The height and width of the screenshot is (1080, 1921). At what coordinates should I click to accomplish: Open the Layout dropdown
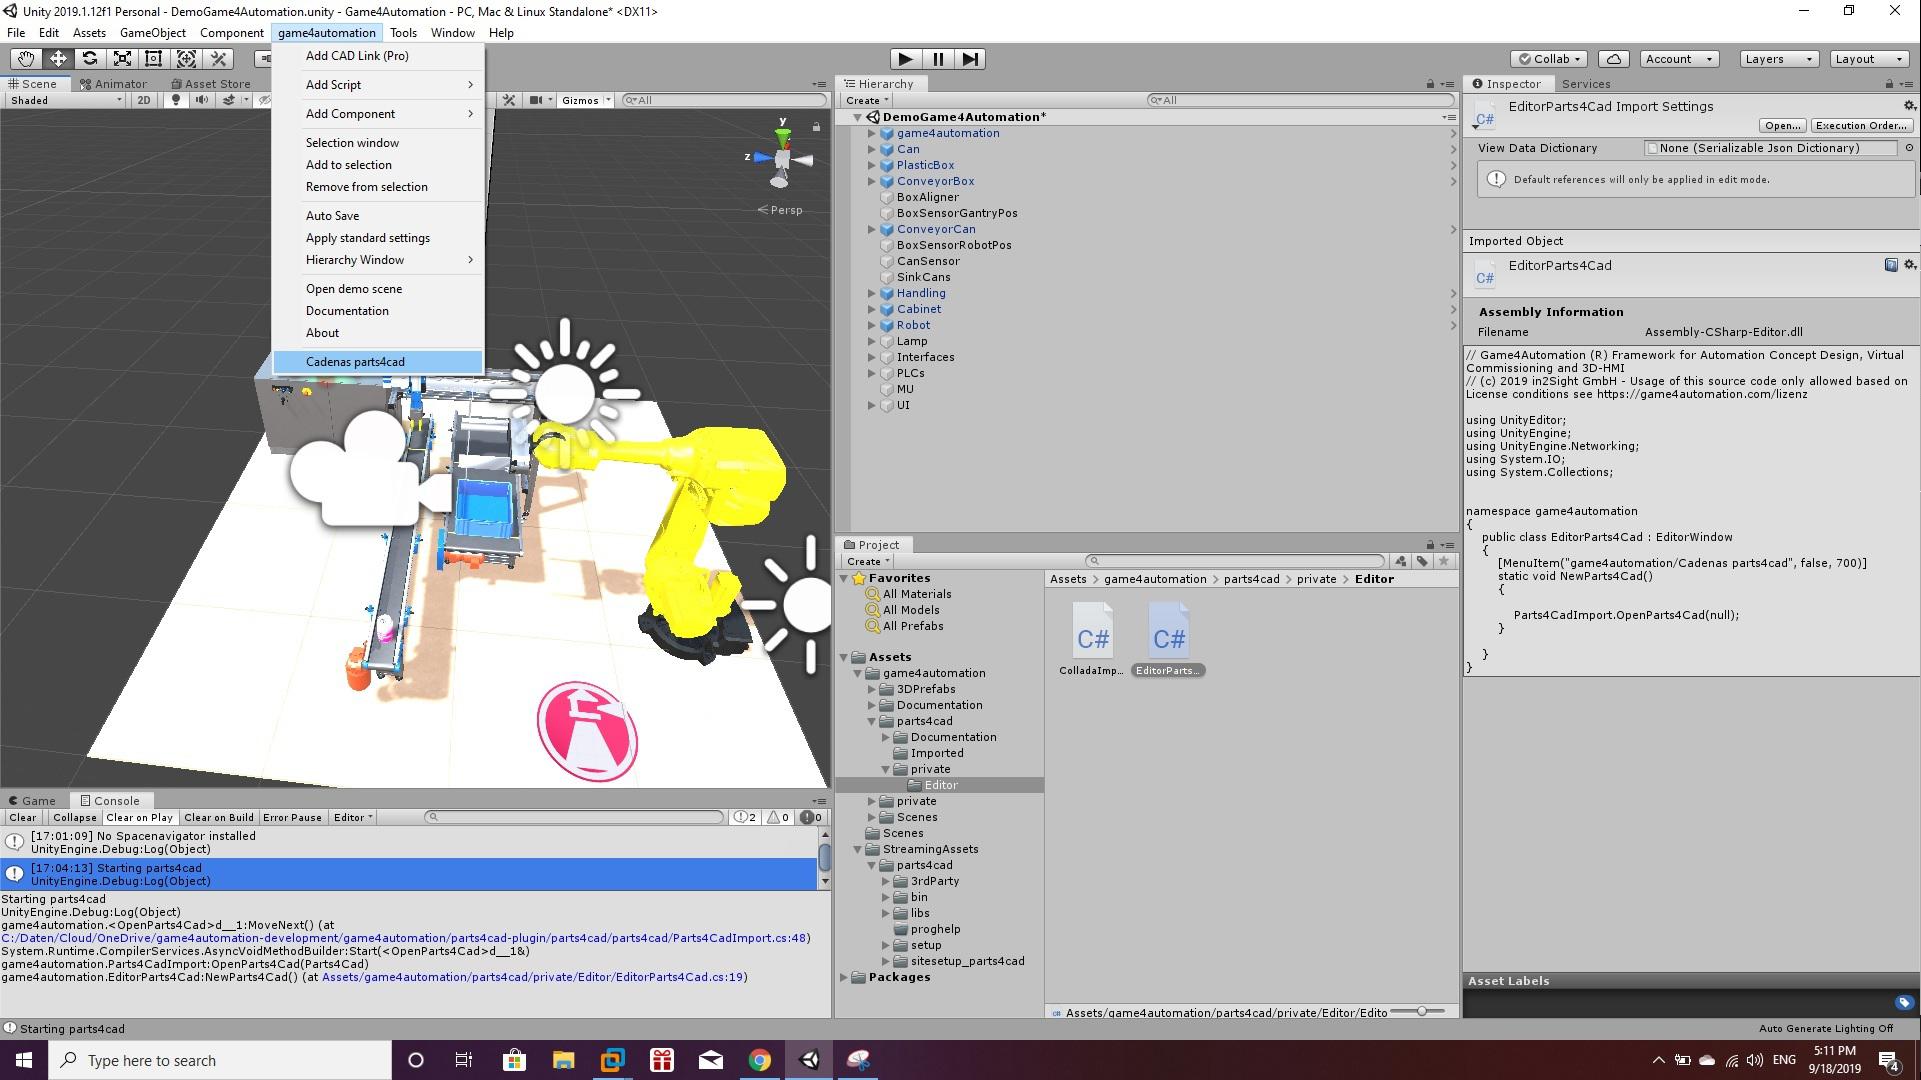point(1868,59)
